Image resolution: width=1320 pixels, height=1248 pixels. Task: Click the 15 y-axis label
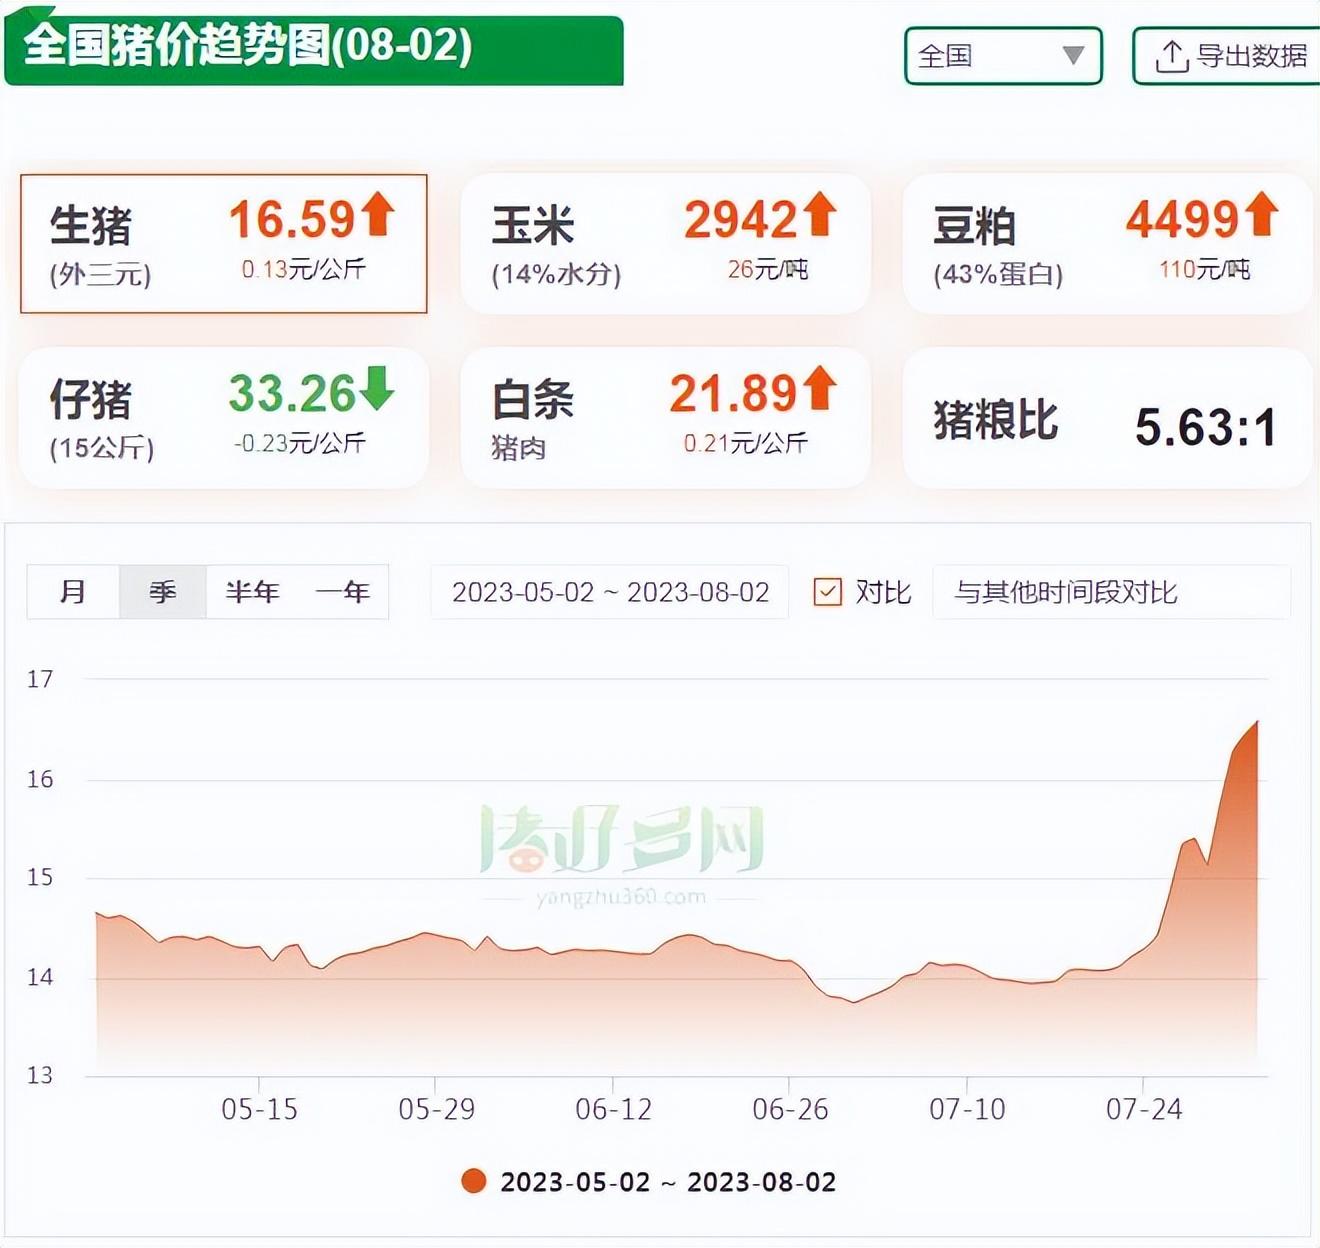pos(40,877)
